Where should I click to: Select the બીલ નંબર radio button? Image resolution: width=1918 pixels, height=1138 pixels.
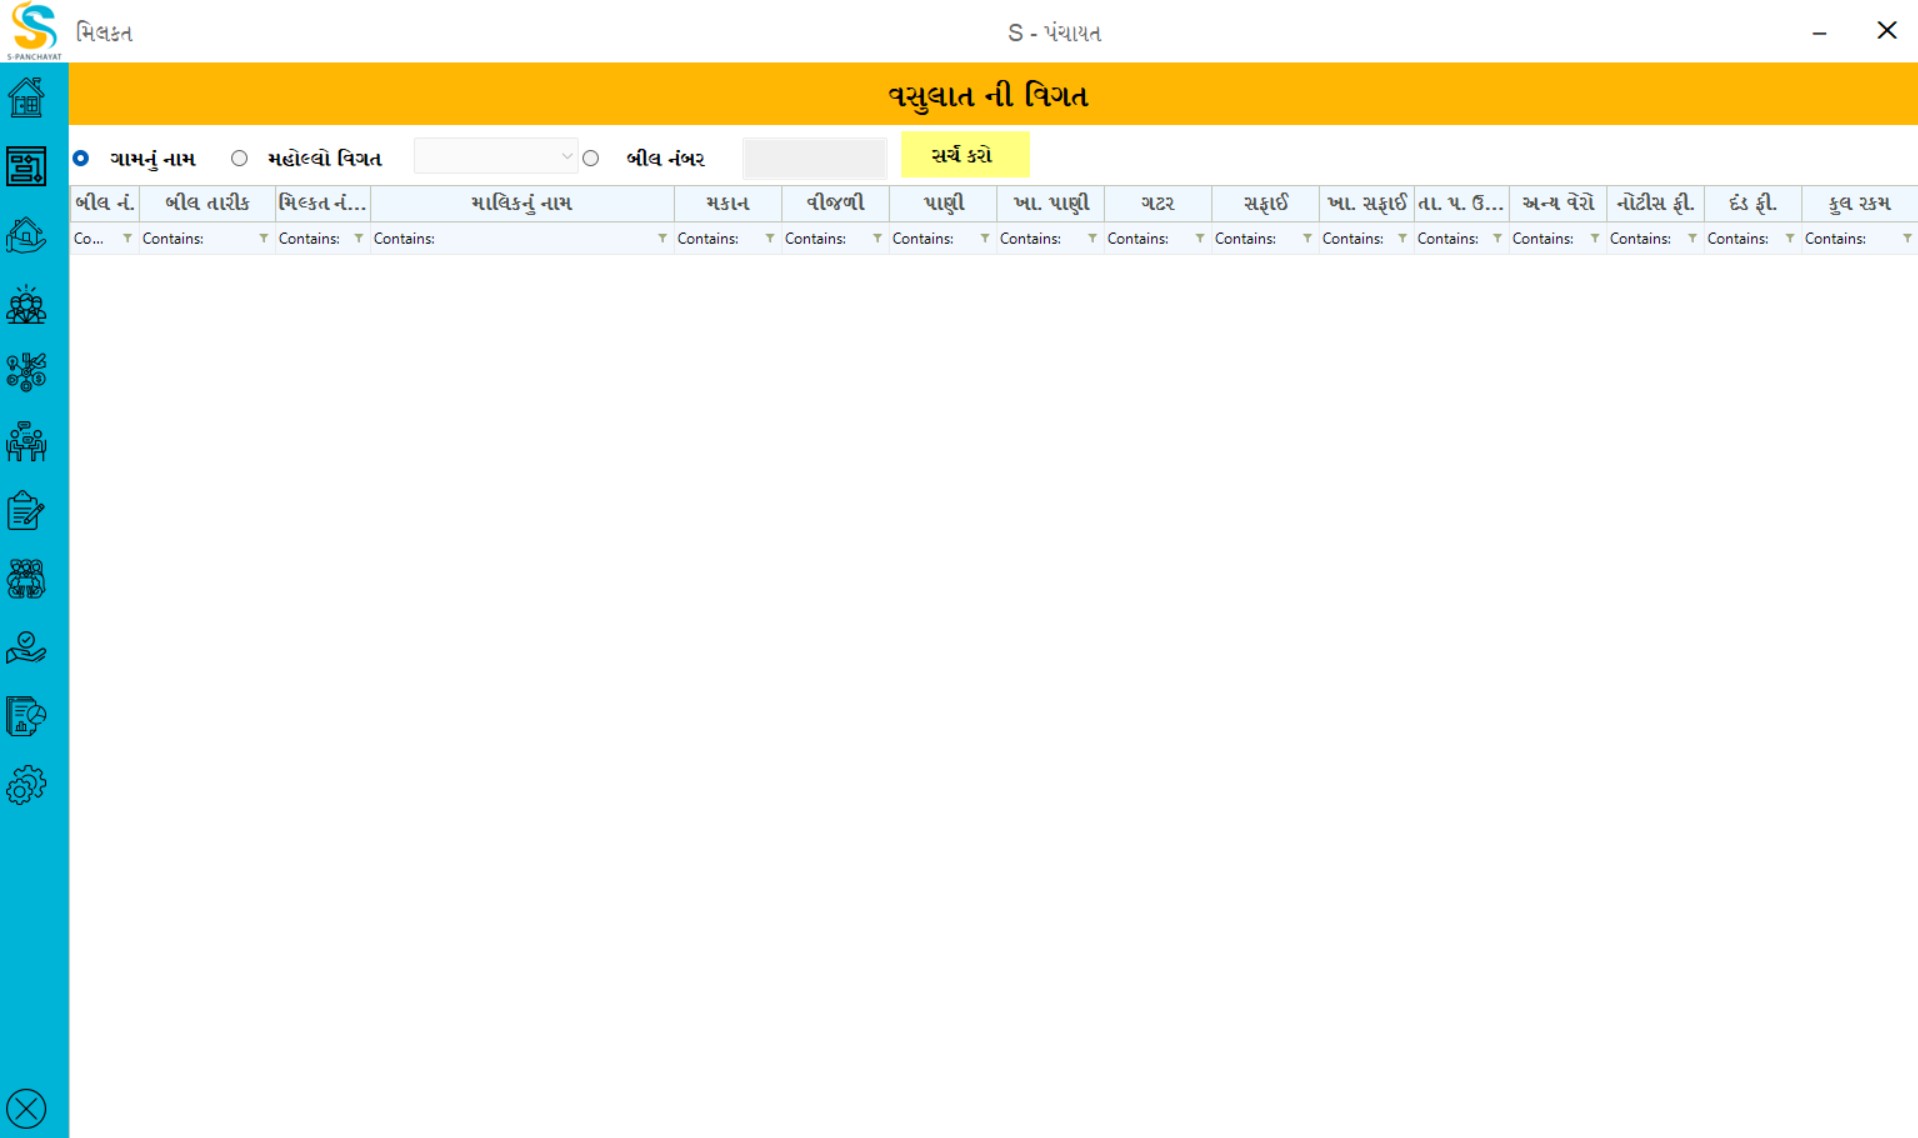[591, 158]
